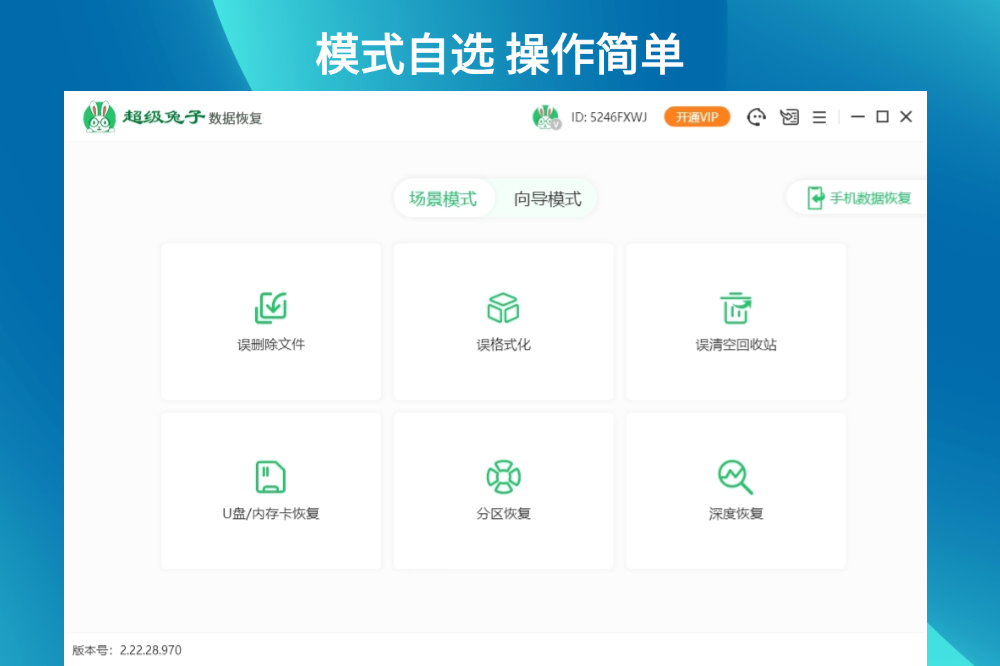Switch to 场景模式 tab

coord(443,199)
